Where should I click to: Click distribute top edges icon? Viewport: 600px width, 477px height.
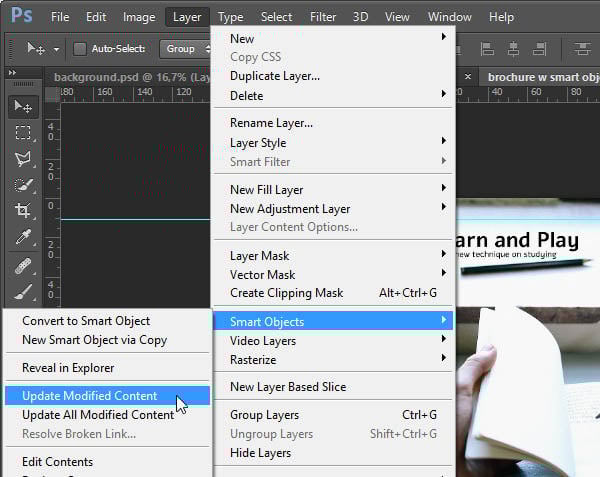pyautogui.click(x=582, y=49)
